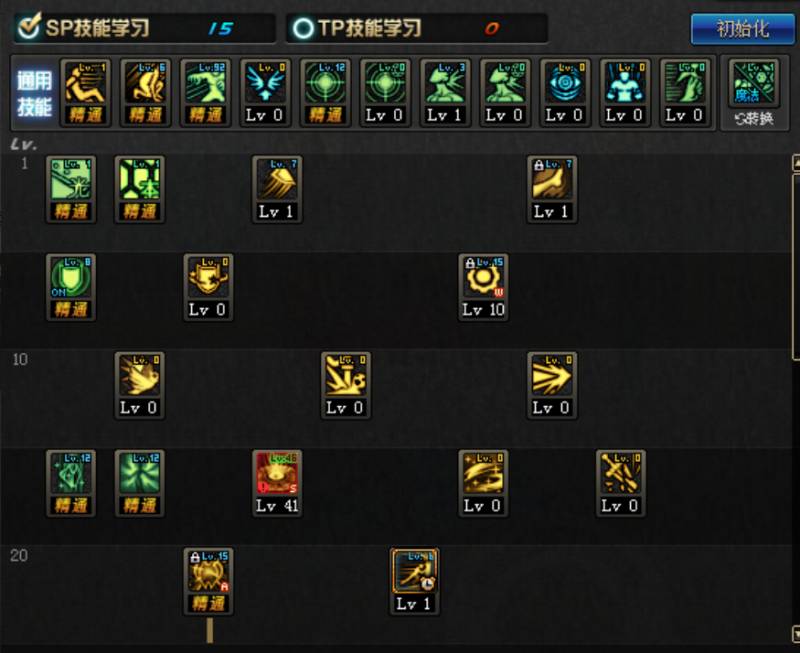The height and width of the screenshot is (653, 800).
Task: Click the crossed swords skill at Lv 0
Action: (x=620, y=483)
